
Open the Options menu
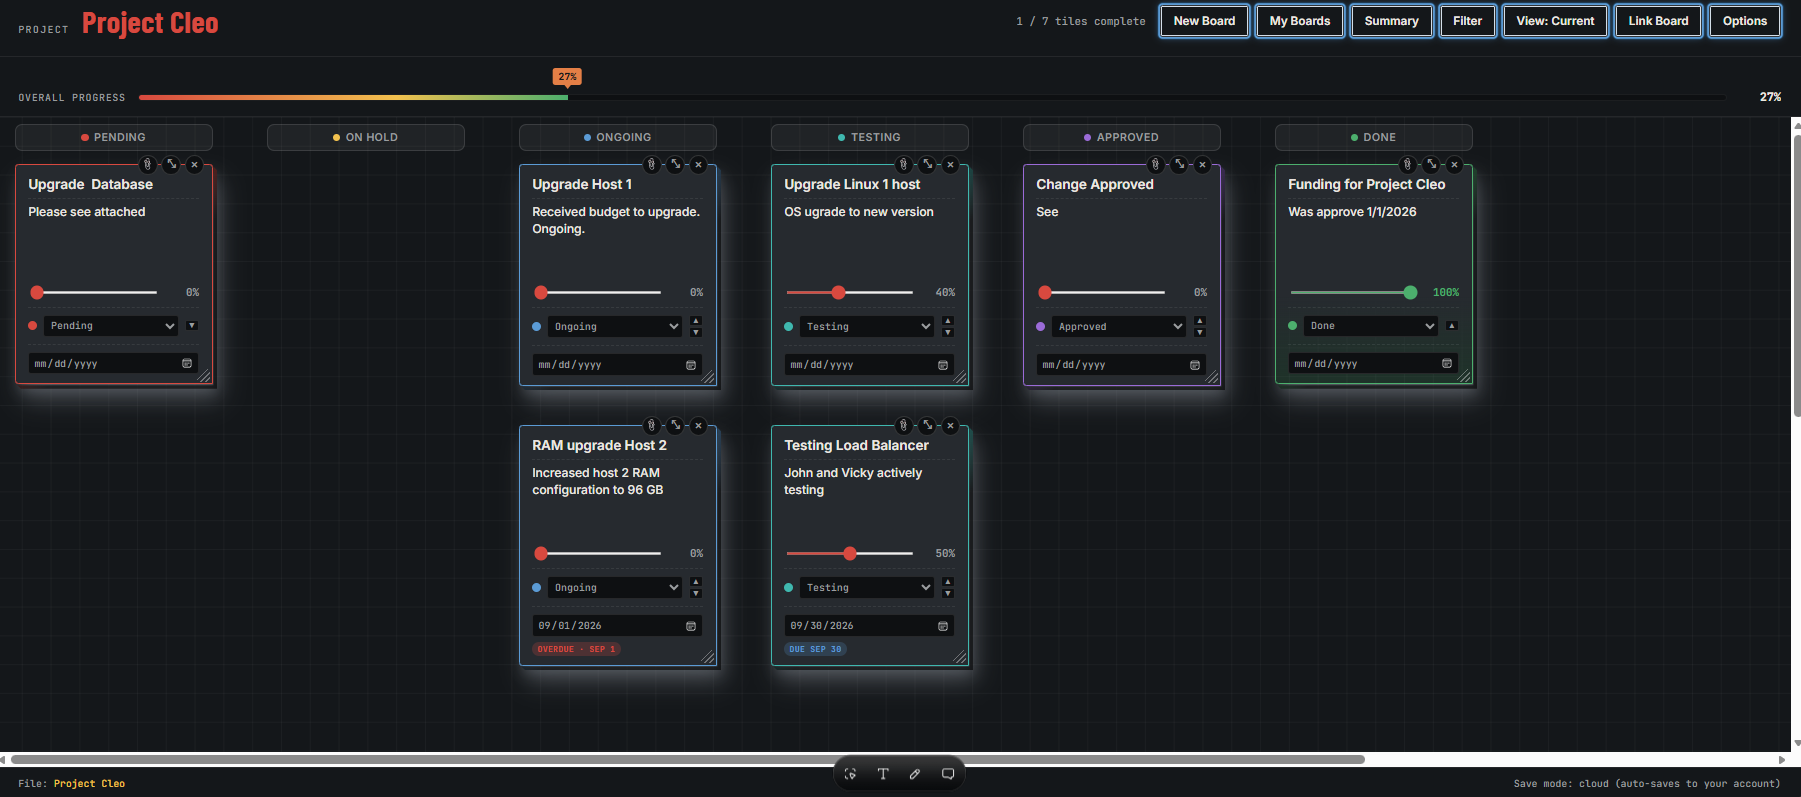point(1745,21)
